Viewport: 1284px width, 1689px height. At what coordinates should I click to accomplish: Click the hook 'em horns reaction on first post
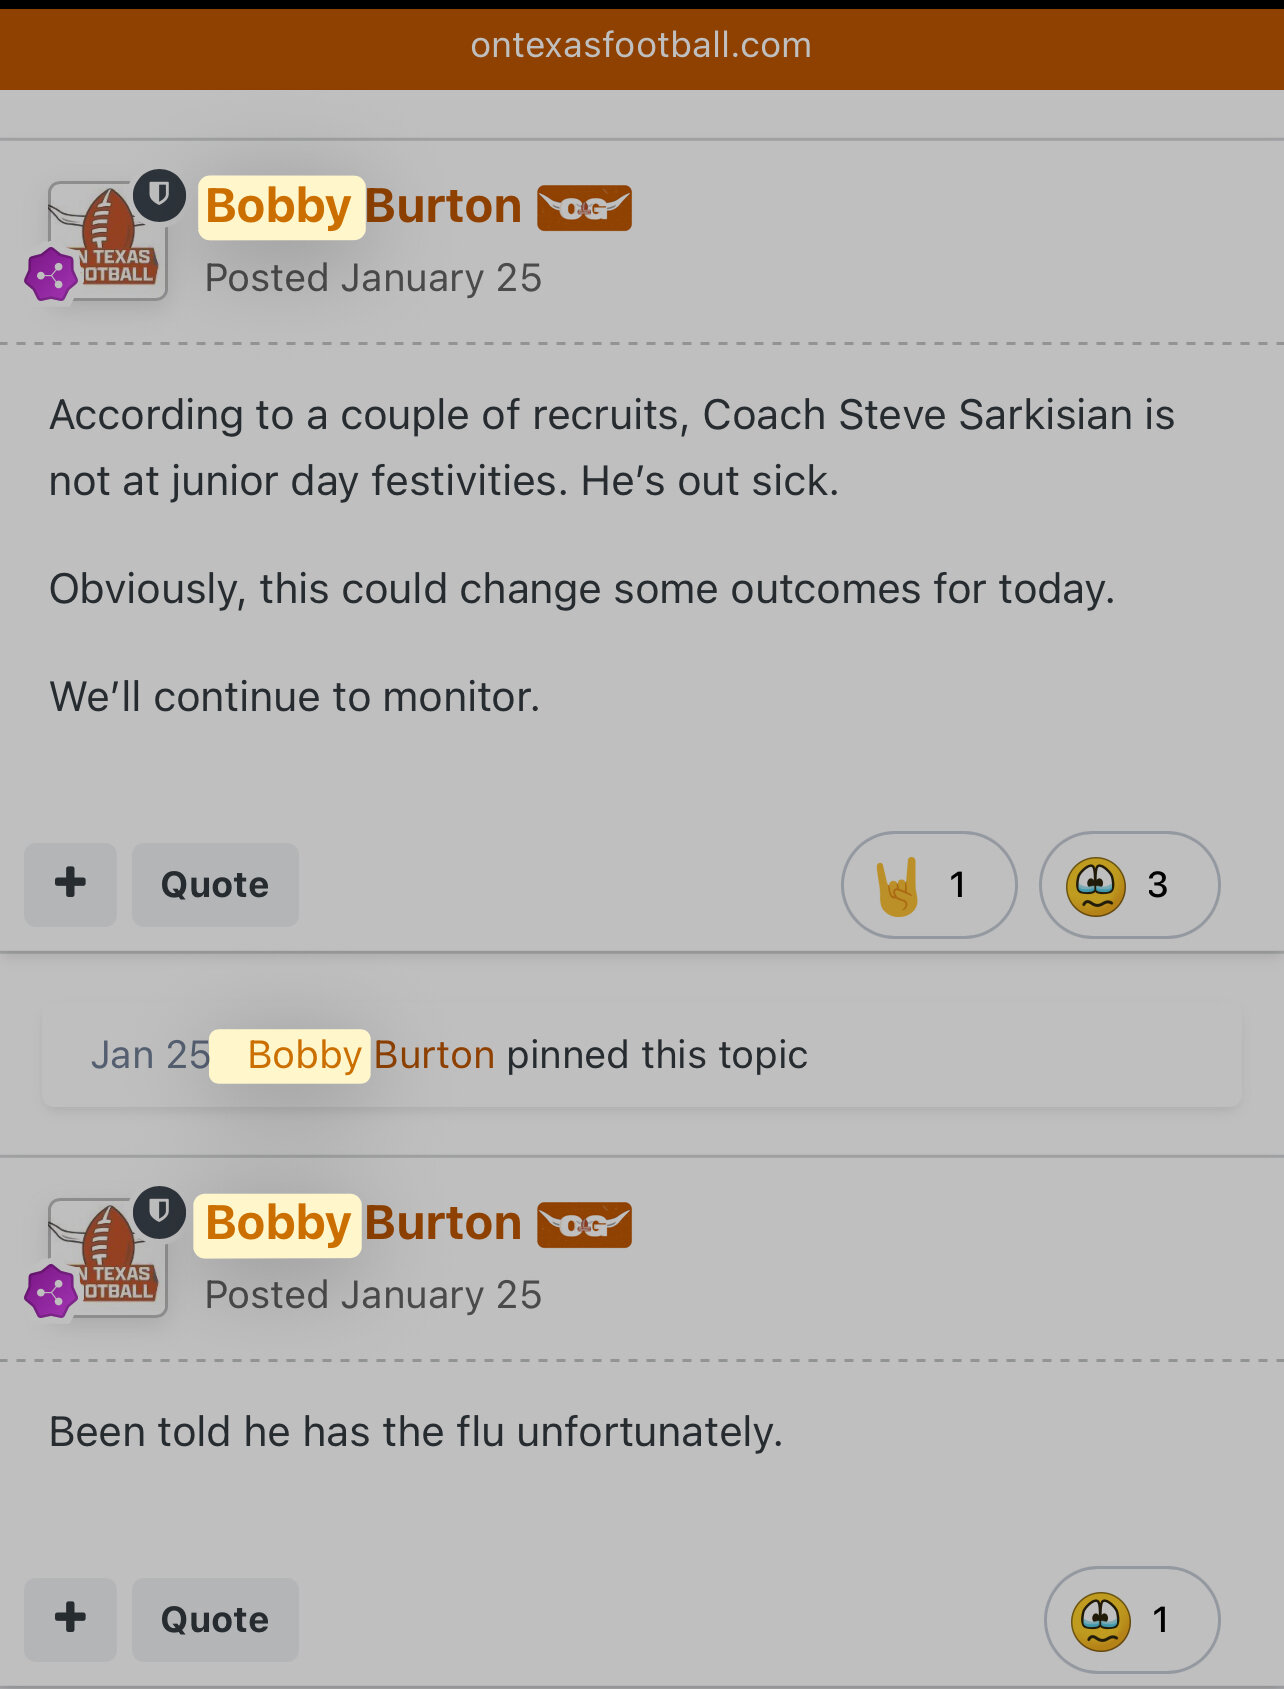[x=928, y=885]
